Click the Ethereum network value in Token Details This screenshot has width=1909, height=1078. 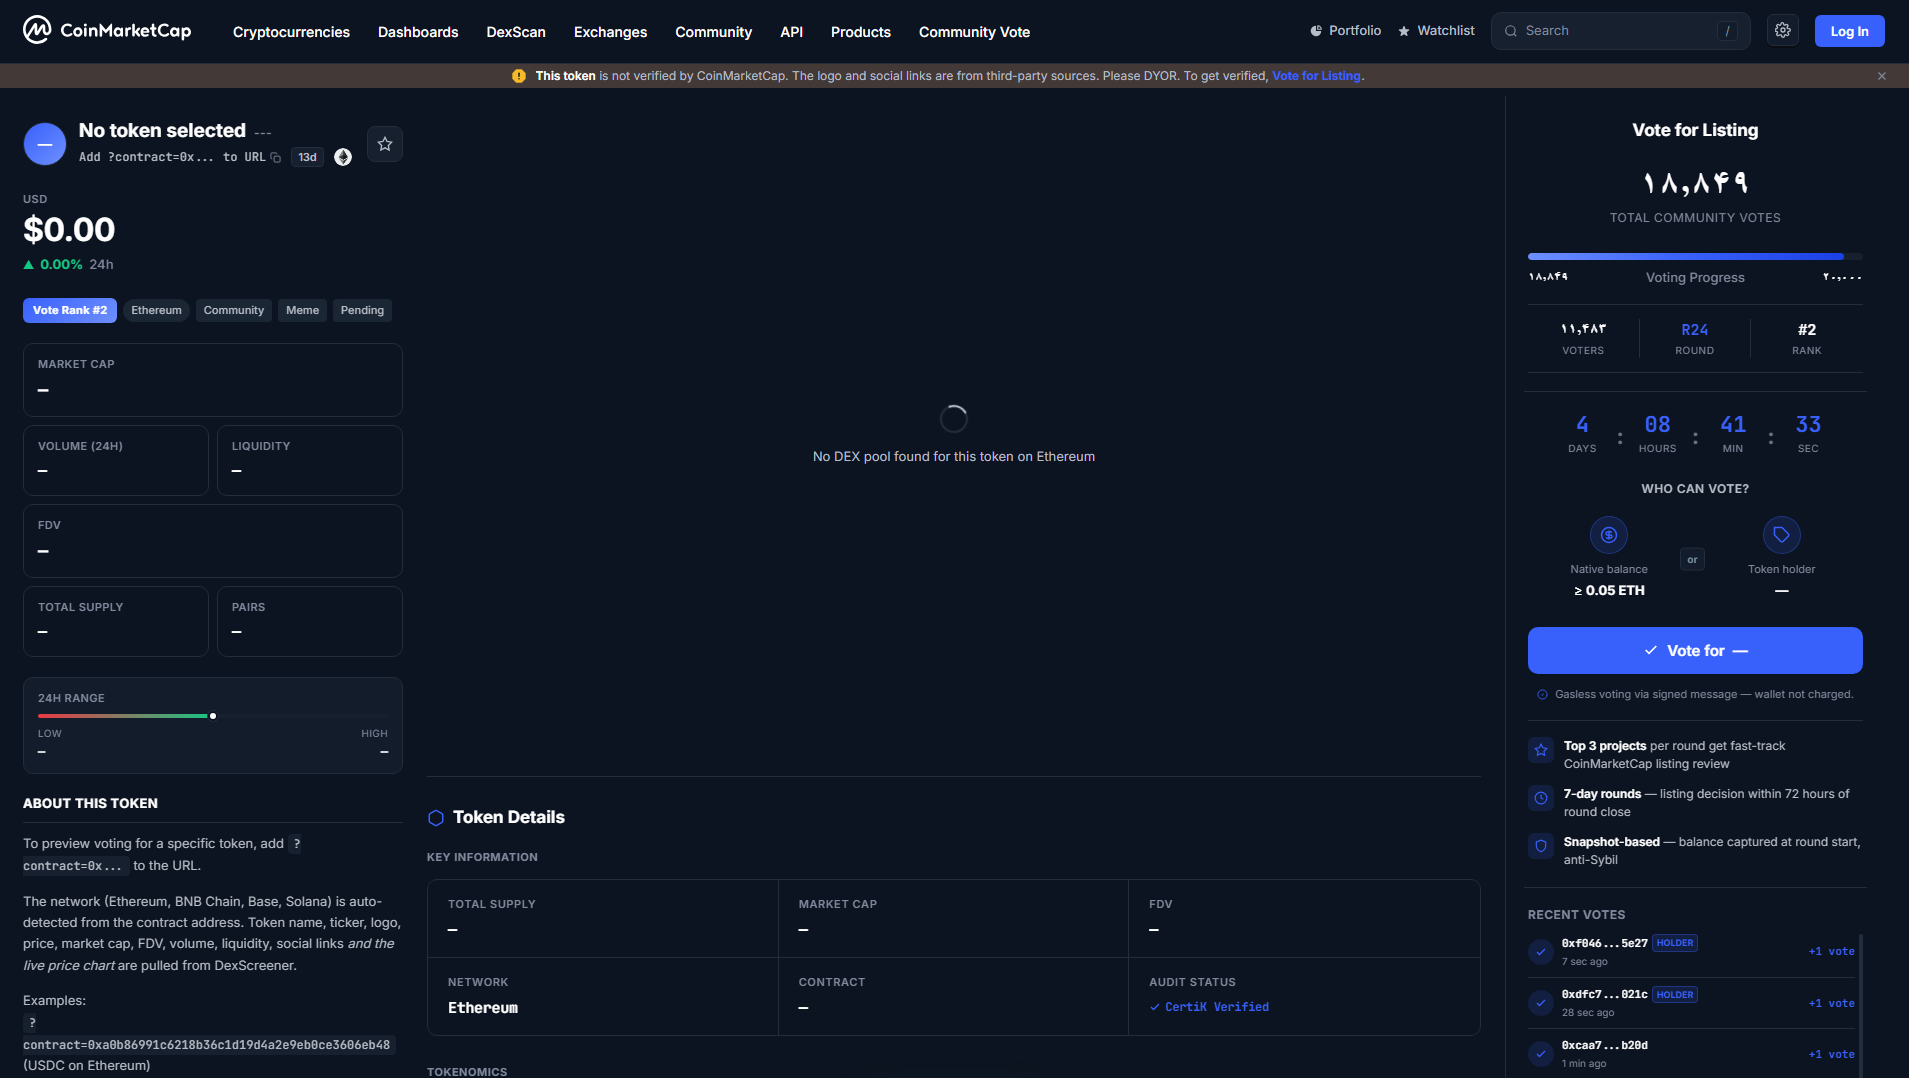tap(483, 1008)
